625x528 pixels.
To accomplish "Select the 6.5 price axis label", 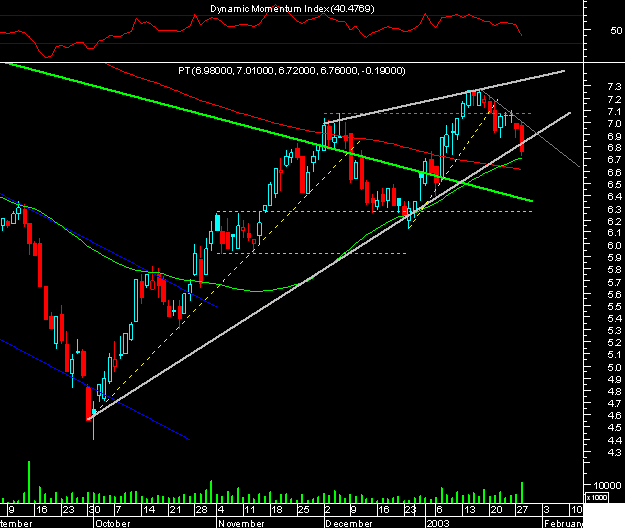I will point(614,184).
